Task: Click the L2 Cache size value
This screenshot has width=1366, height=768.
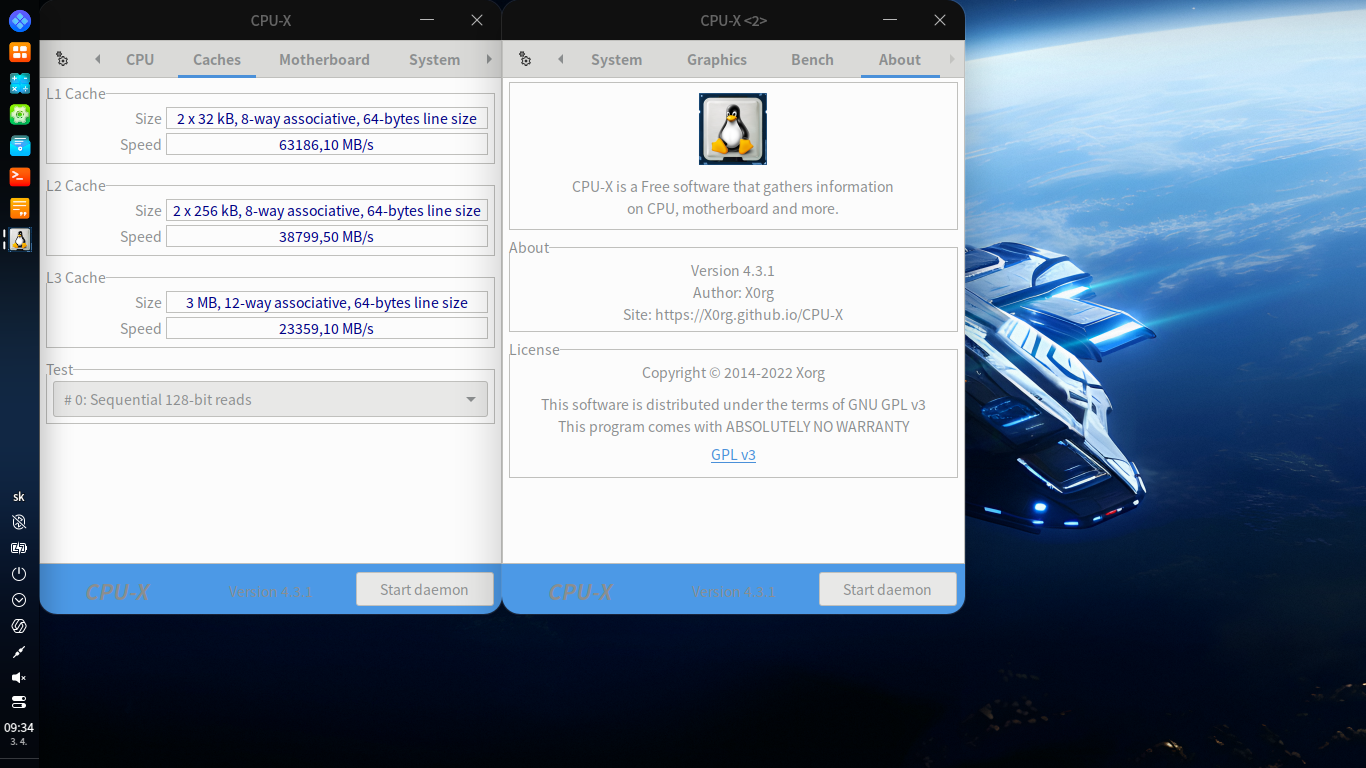Action: [x=327, y=210]
